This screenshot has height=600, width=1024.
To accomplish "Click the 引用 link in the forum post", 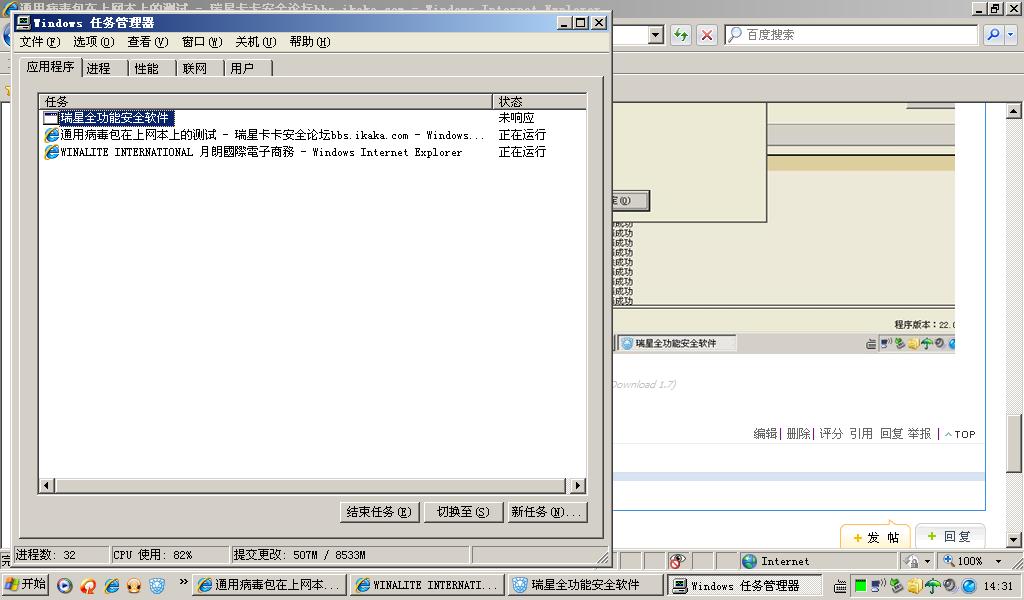I will [861, 434].
